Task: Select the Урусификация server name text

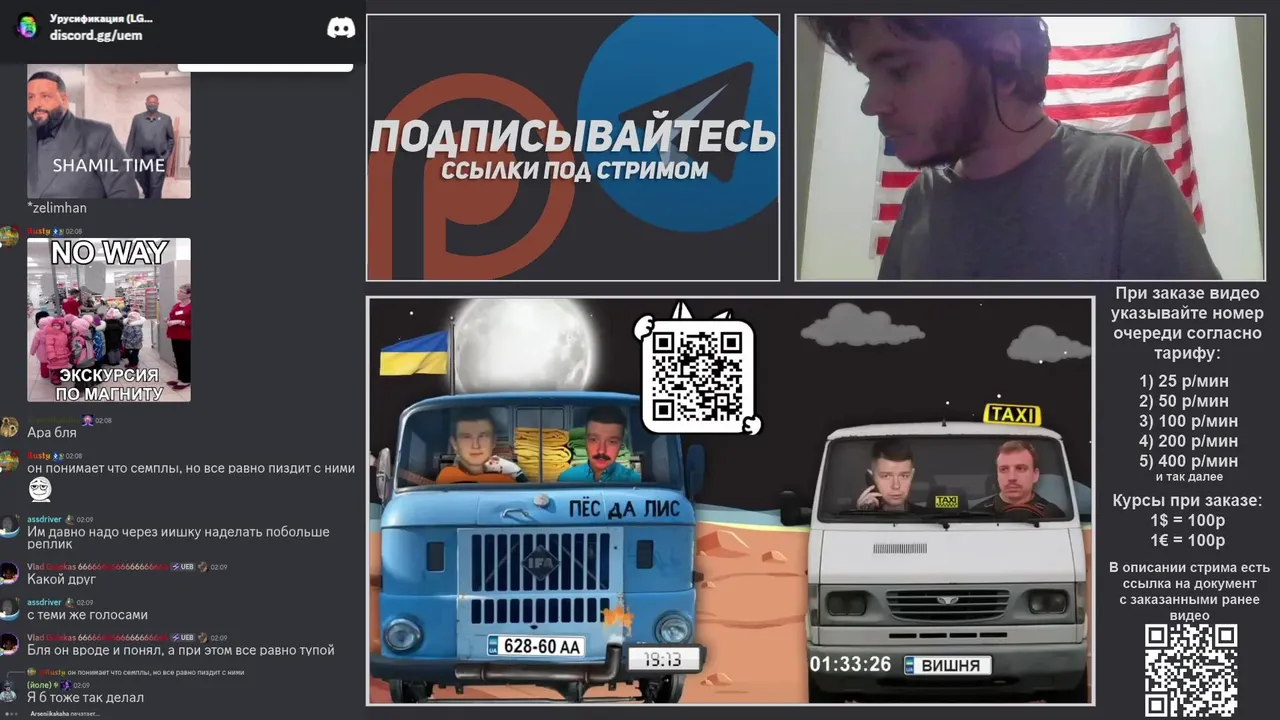Action: coord(101,19)
